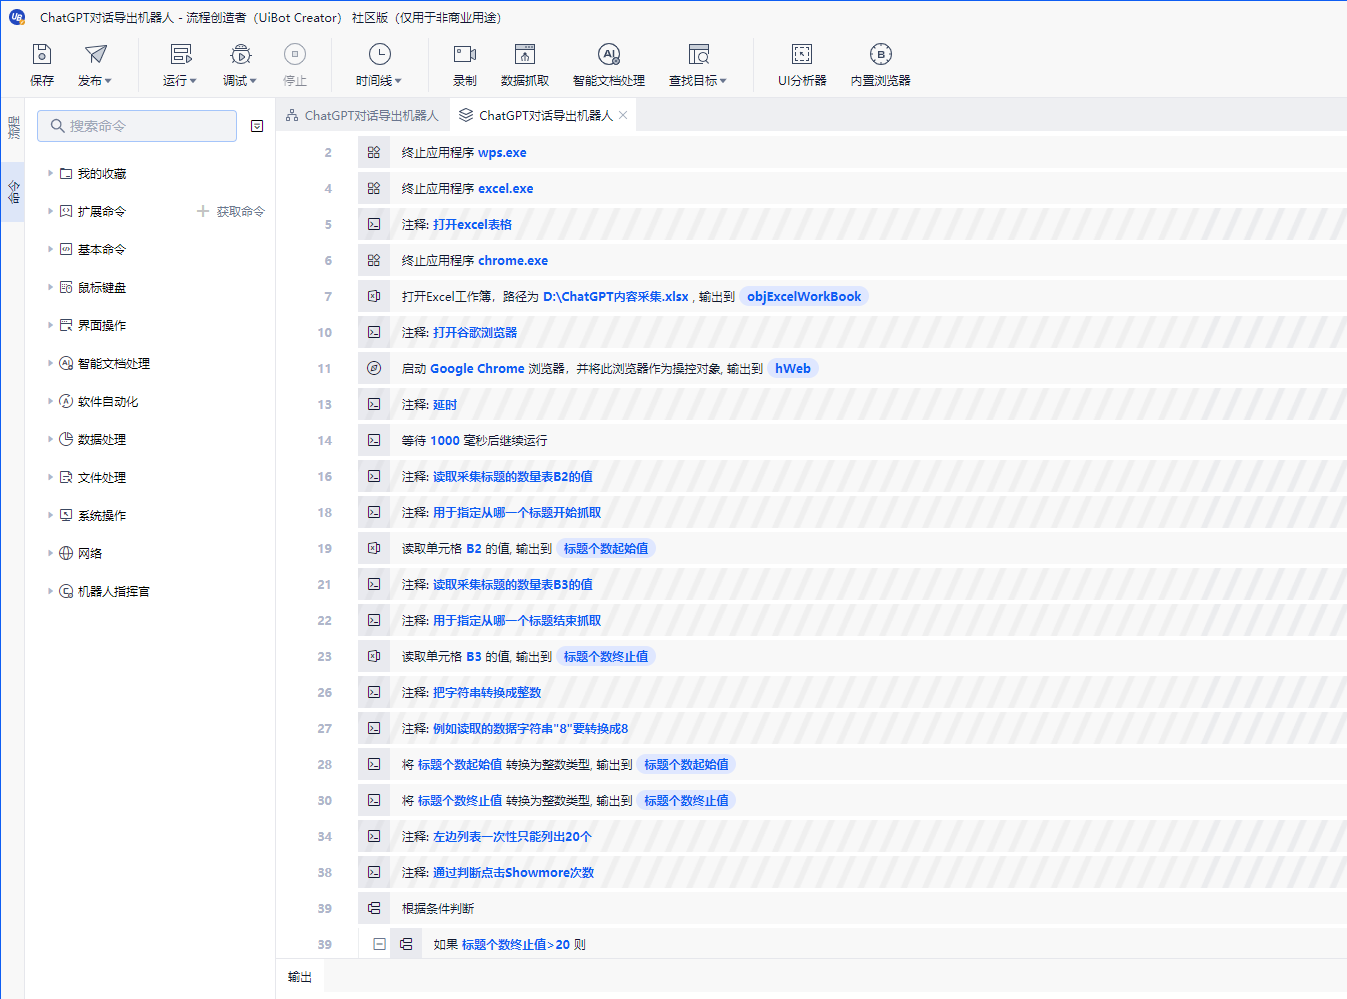Expand the 鼠标键盘 tree node
1347x999 pixels.
pyautogui.click(x=50, y=287)
